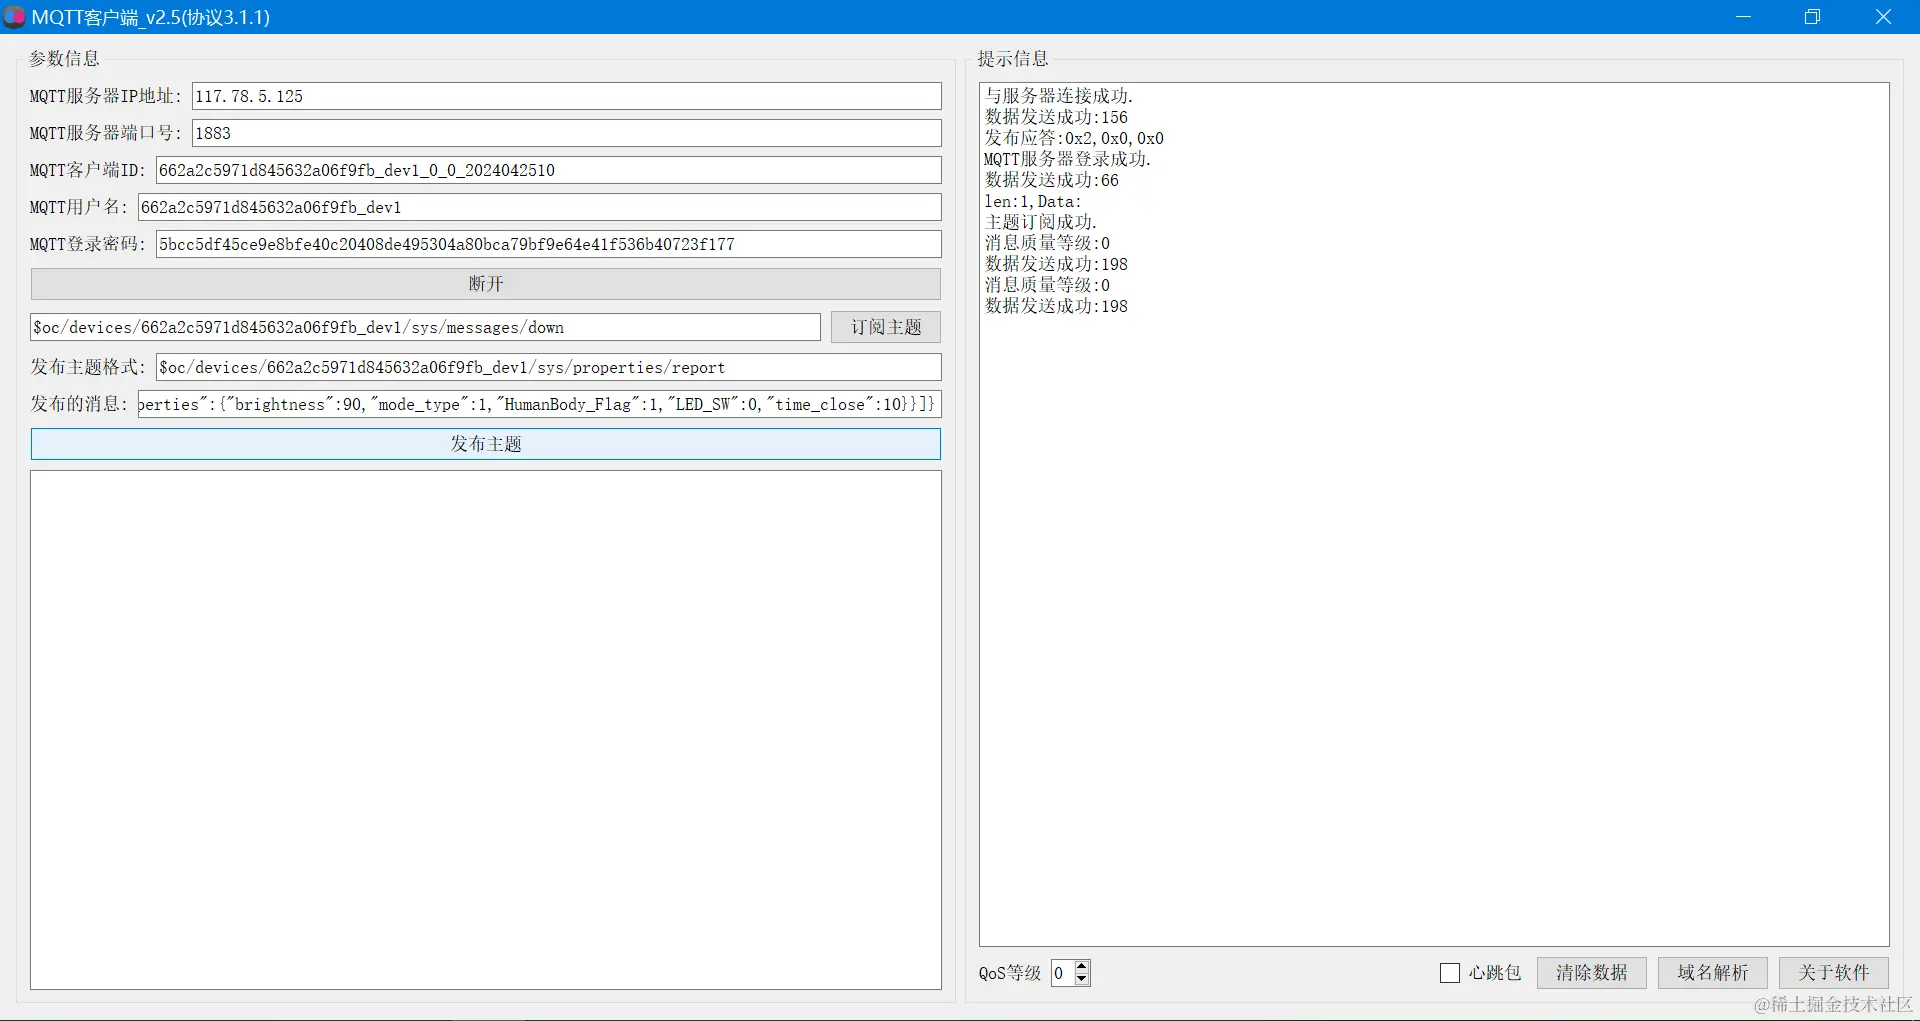Click the 订阅主题 subscribe button

pyautogui.click(x=886, y=327)
